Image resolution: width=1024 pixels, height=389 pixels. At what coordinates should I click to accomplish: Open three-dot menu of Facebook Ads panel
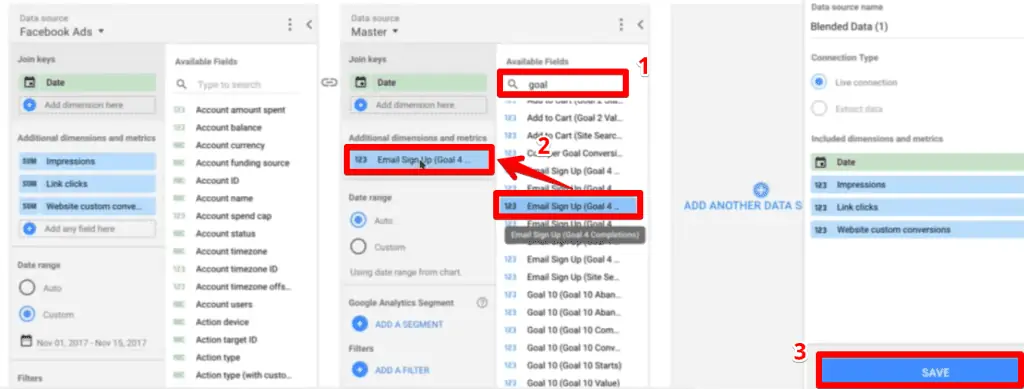[290, 25]
